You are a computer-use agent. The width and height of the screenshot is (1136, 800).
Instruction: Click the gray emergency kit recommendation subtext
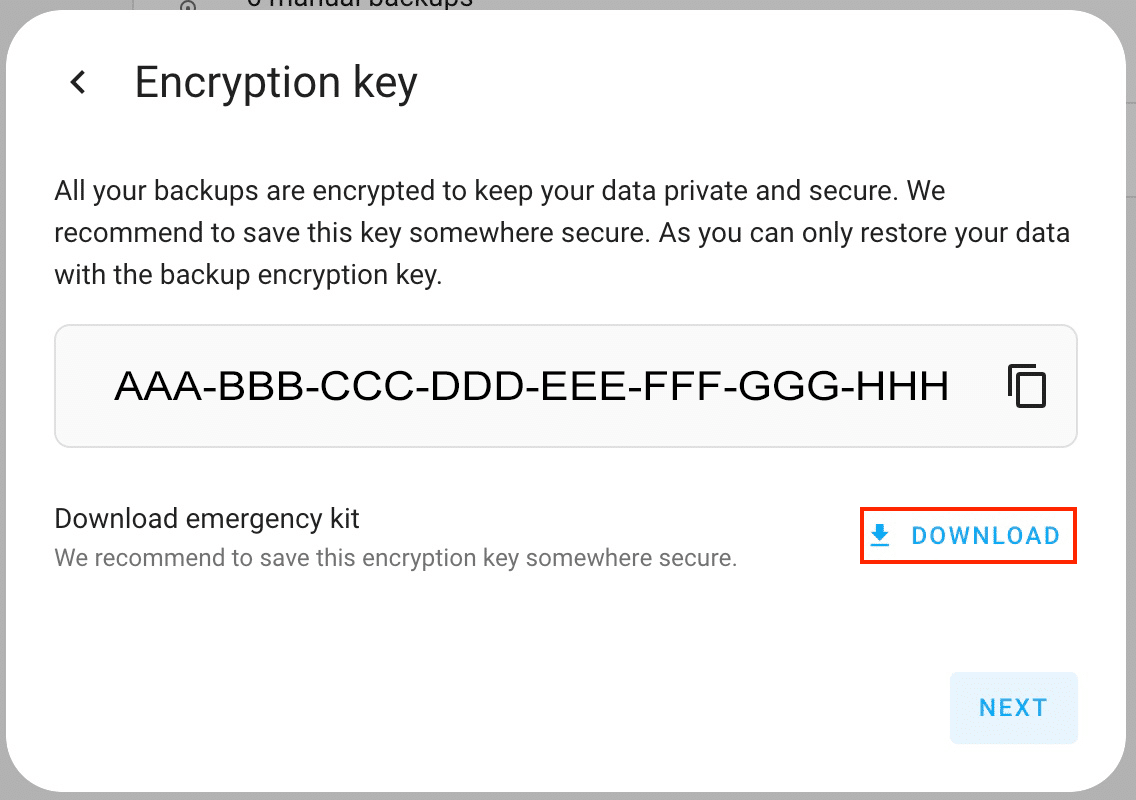(x=395, y=558)
